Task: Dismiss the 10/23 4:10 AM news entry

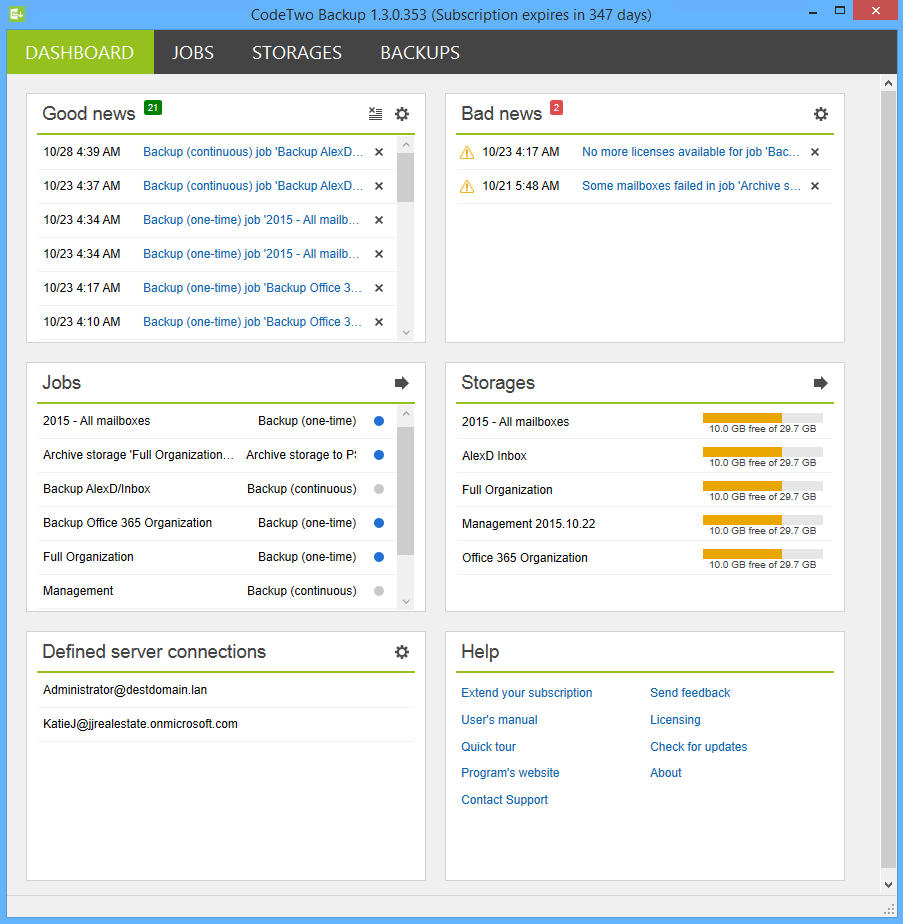Action: click(x=379, y=322)
